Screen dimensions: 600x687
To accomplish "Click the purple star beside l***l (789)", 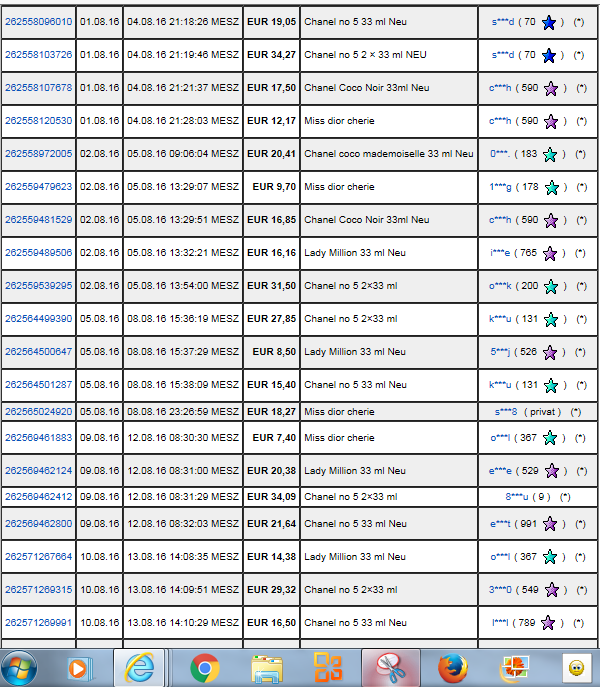I will click(548, 623).
